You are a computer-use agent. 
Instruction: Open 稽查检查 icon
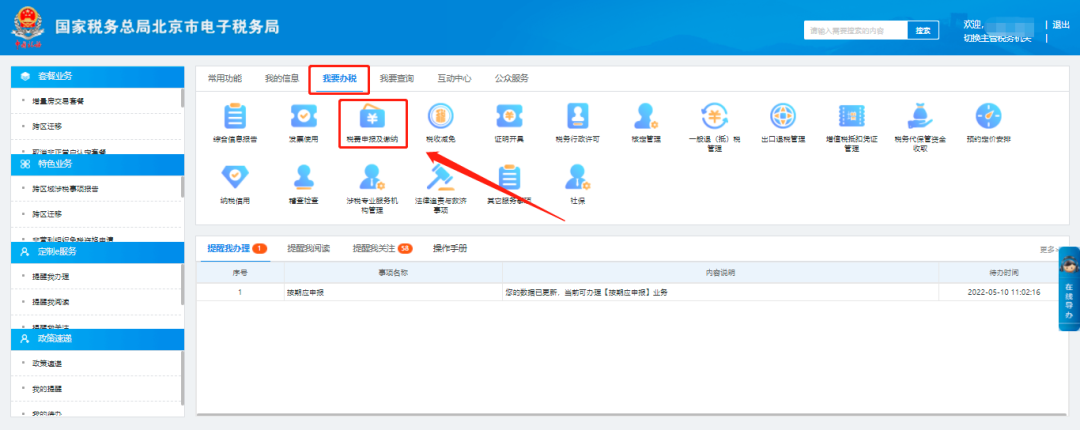(x=303, y=177)
